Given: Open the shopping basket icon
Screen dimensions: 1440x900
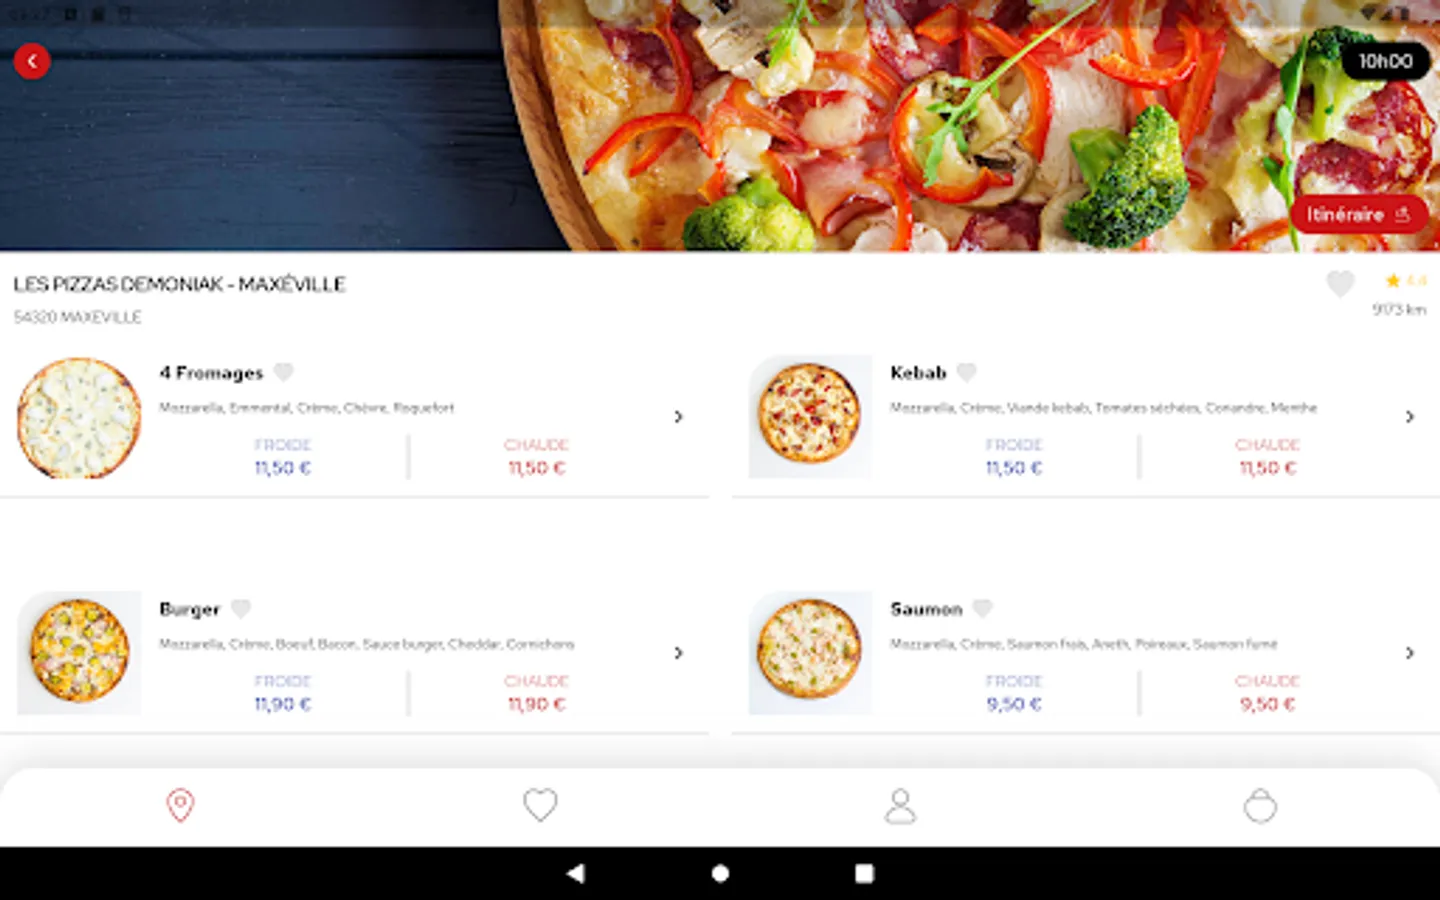Looking at the screenshot, I should [x=1260, y=805].
